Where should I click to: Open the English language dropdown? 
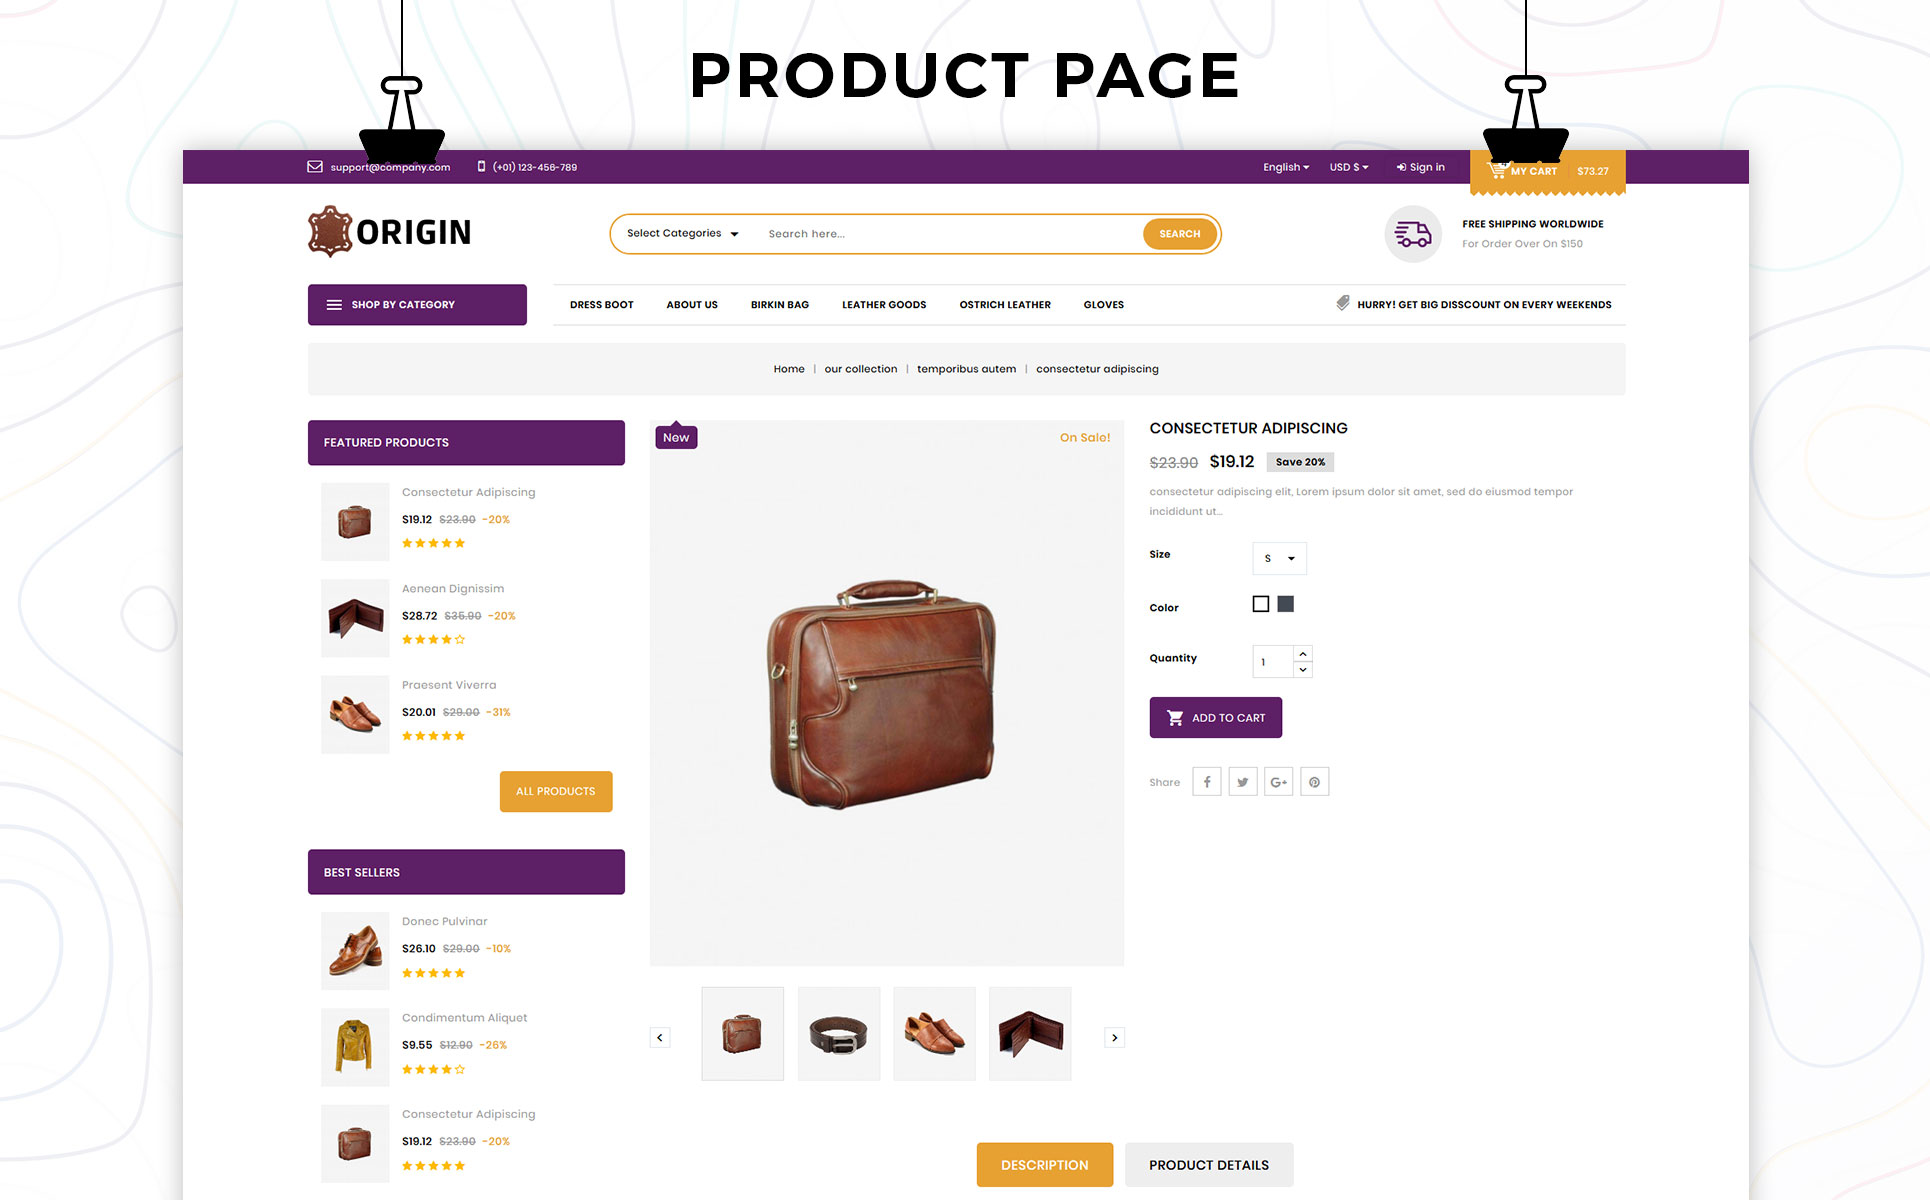(x=1286, y=167)
